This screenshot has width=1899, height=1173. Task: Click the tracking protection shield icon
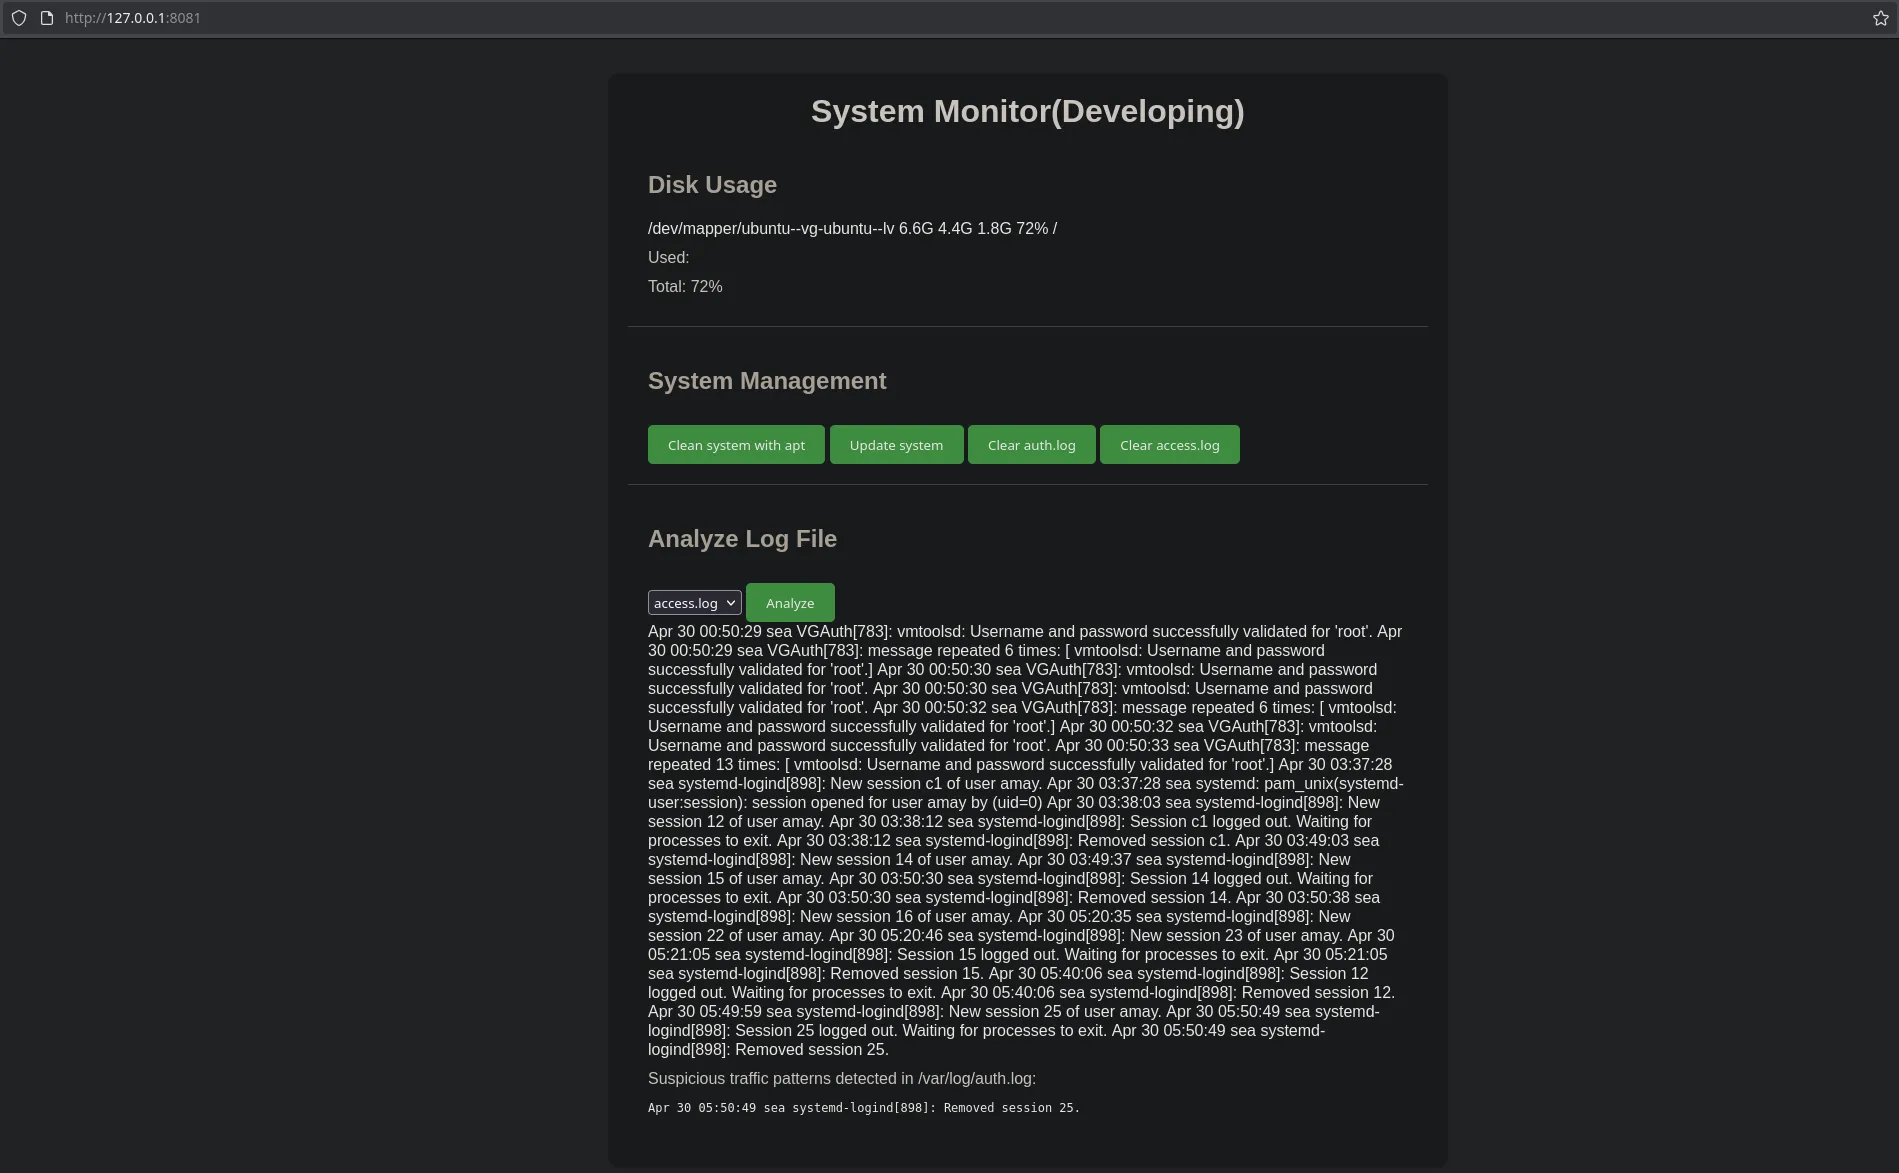(x=19, y=18)
